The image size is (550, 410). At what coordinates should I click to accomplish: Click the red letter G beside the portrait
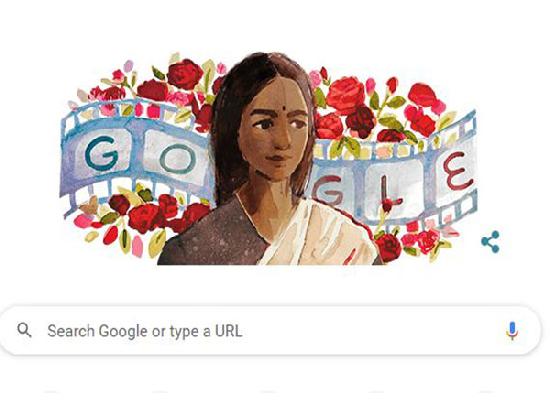[327, 190]
